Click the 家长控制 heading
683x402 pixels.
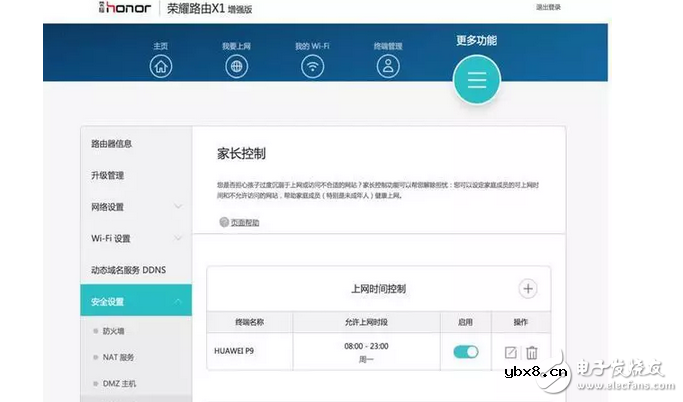tap(241, 153)
